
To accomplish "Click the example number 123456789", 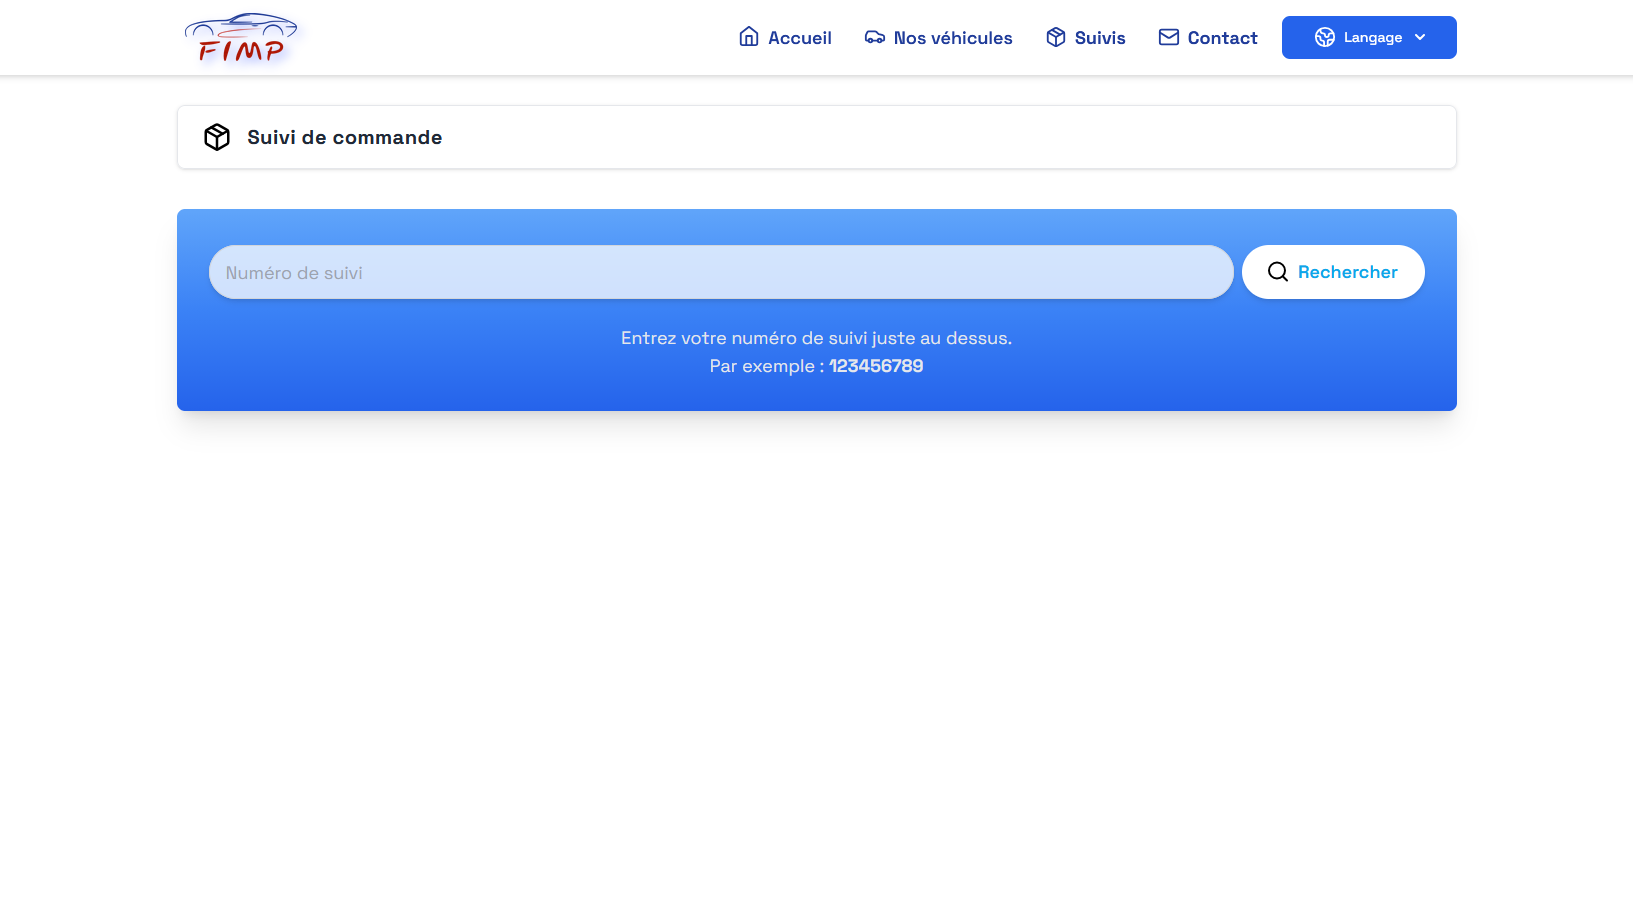I will point(875,366).
